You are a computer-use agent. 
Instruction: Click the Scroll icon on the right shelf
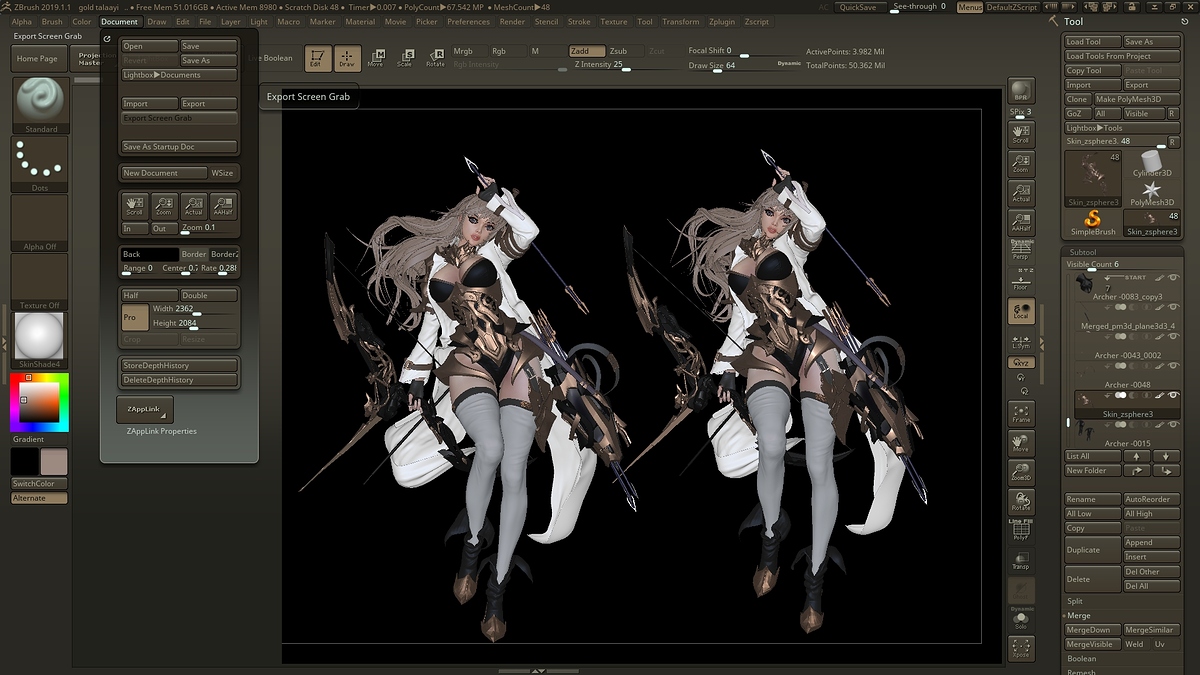click(x=1020, y=134)
